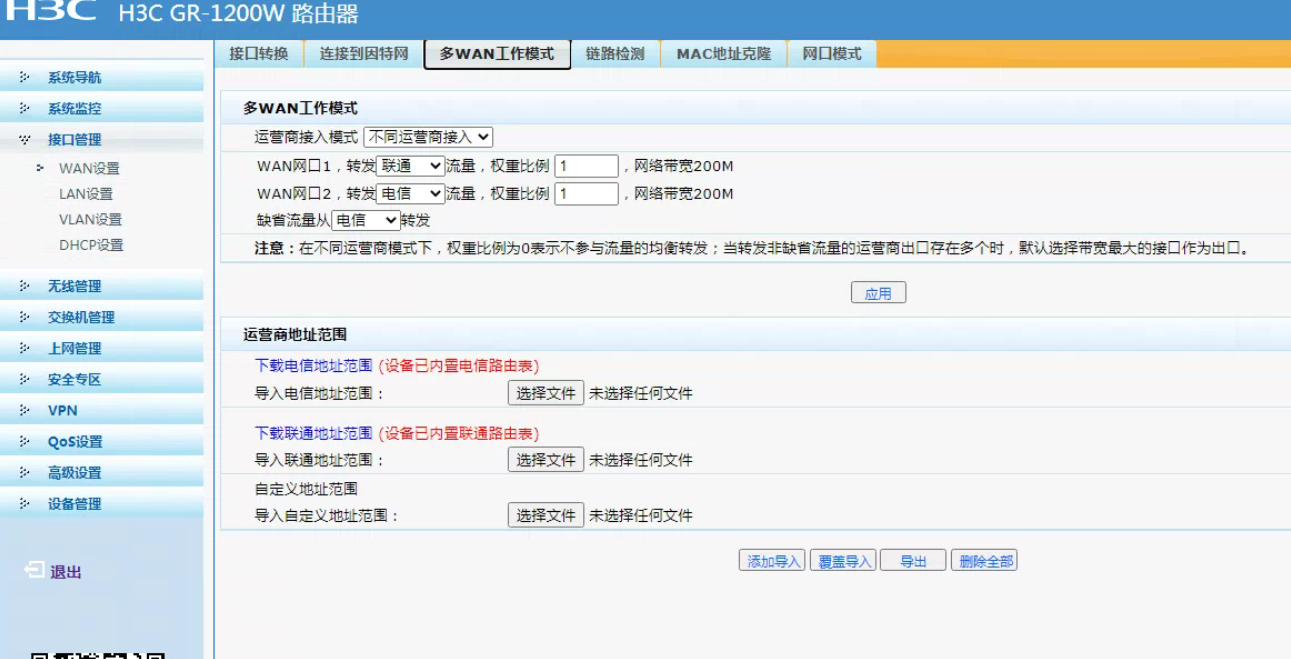Click arrow icon beside 无线管理
The width and height of the screenshot is (1291, 659).
coord(24,286)
